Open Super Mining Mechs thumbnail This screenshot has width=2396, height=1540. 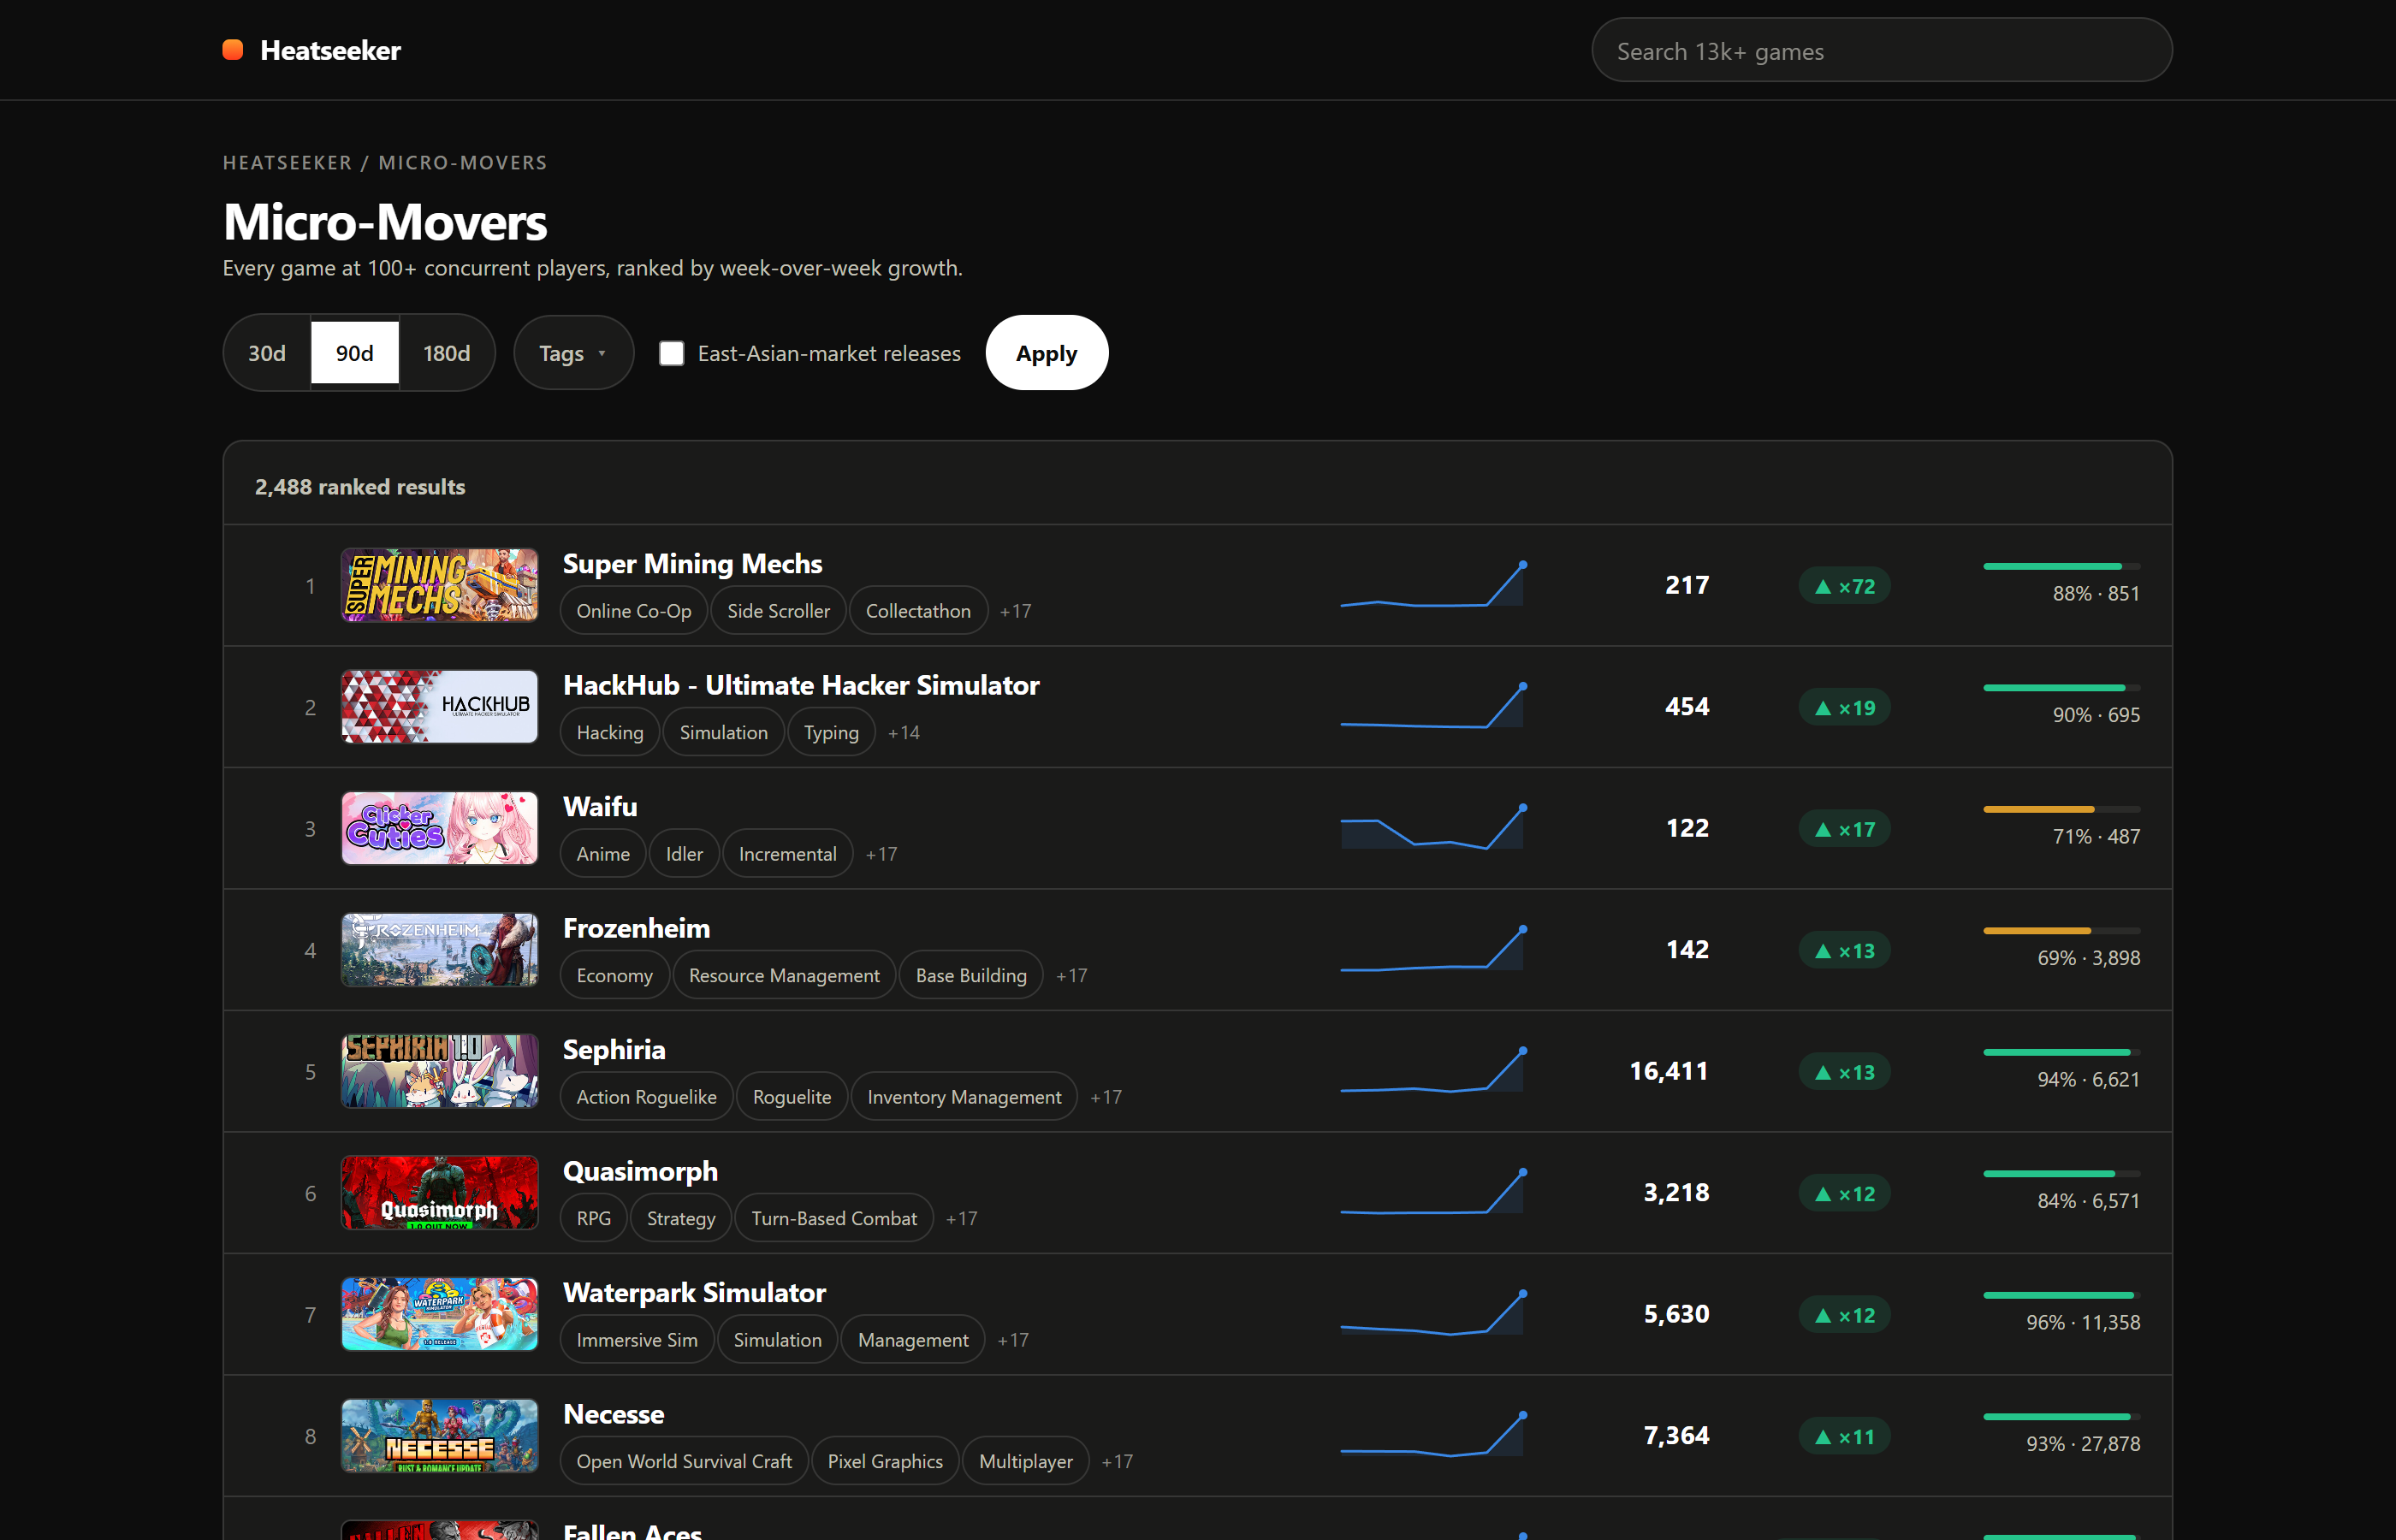pyautogui.click(x=439, y=585)
